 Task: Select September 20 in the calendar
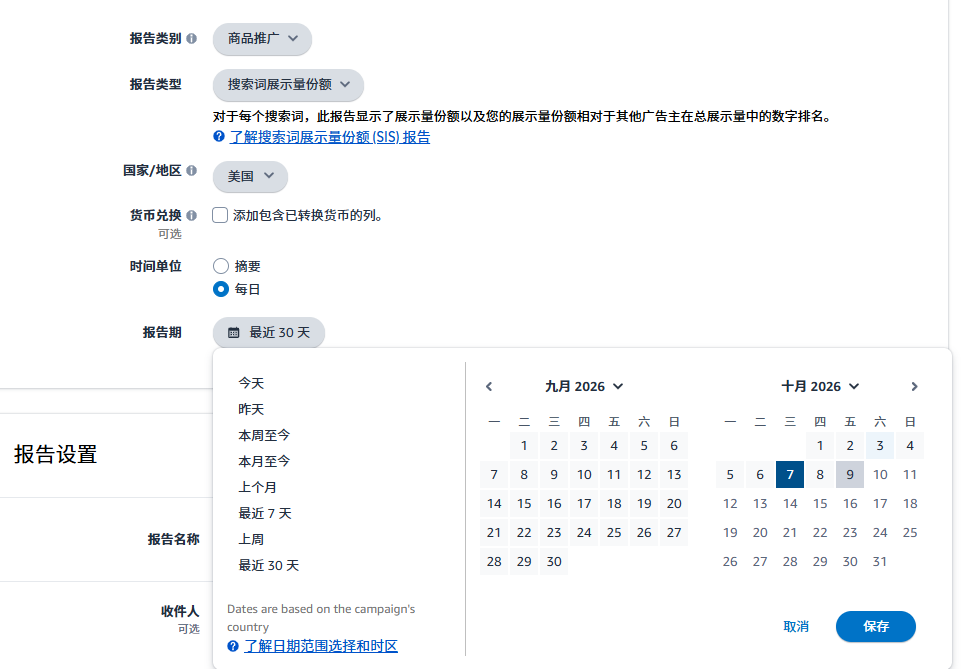click(x=674, y=503)
